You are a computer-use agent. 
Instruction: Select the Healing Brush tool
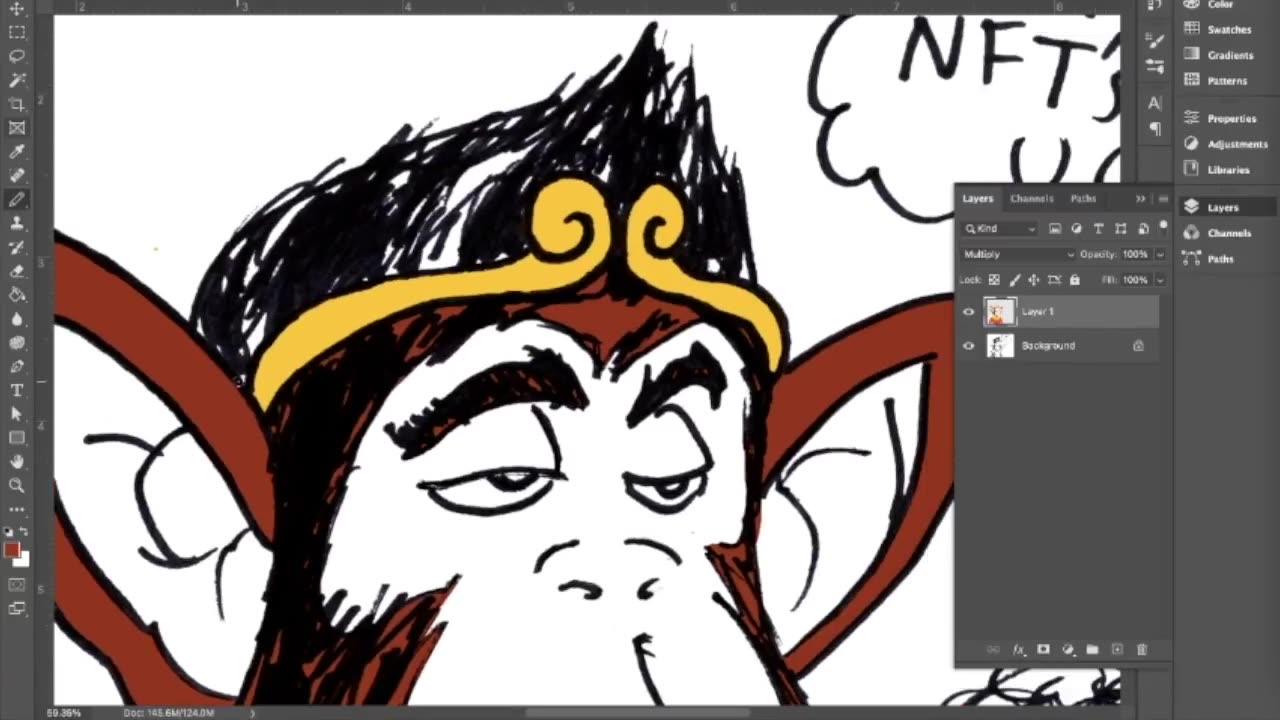[x=17, y=176]
